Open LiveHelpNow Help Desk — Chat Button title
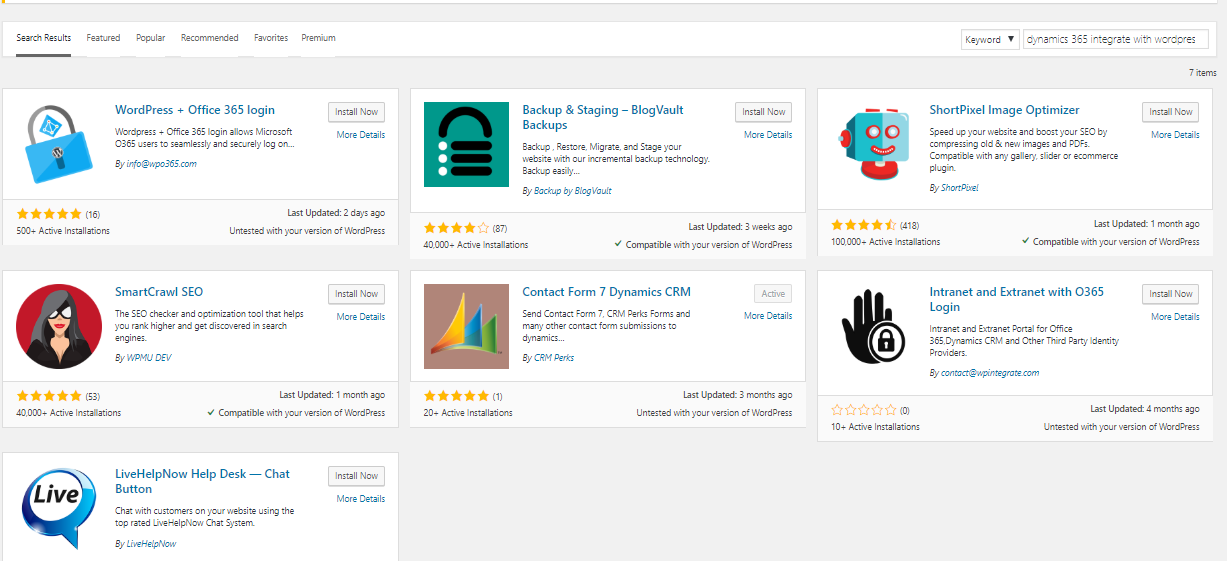Viewport: 1227px width, 561px height. (202, 482)
